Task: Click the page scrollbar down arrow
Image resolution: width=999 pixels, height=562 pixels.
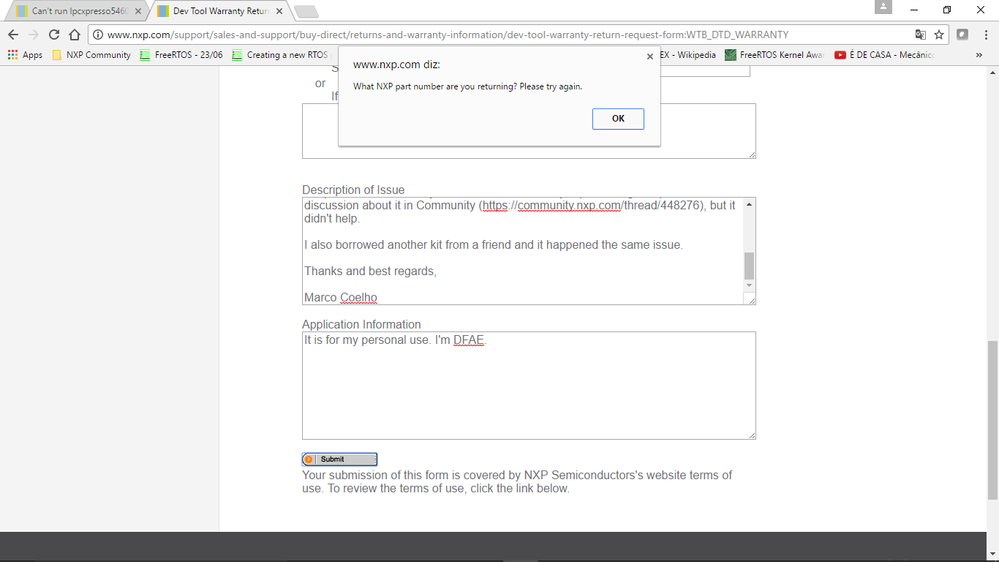Action: 993,554
